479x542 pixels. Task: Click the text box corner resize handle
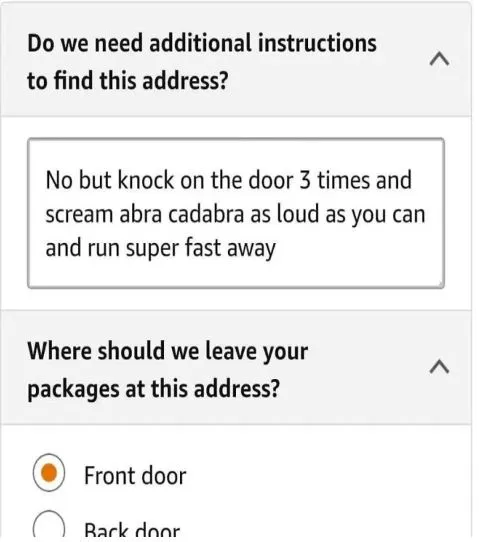tap(441, 284)
